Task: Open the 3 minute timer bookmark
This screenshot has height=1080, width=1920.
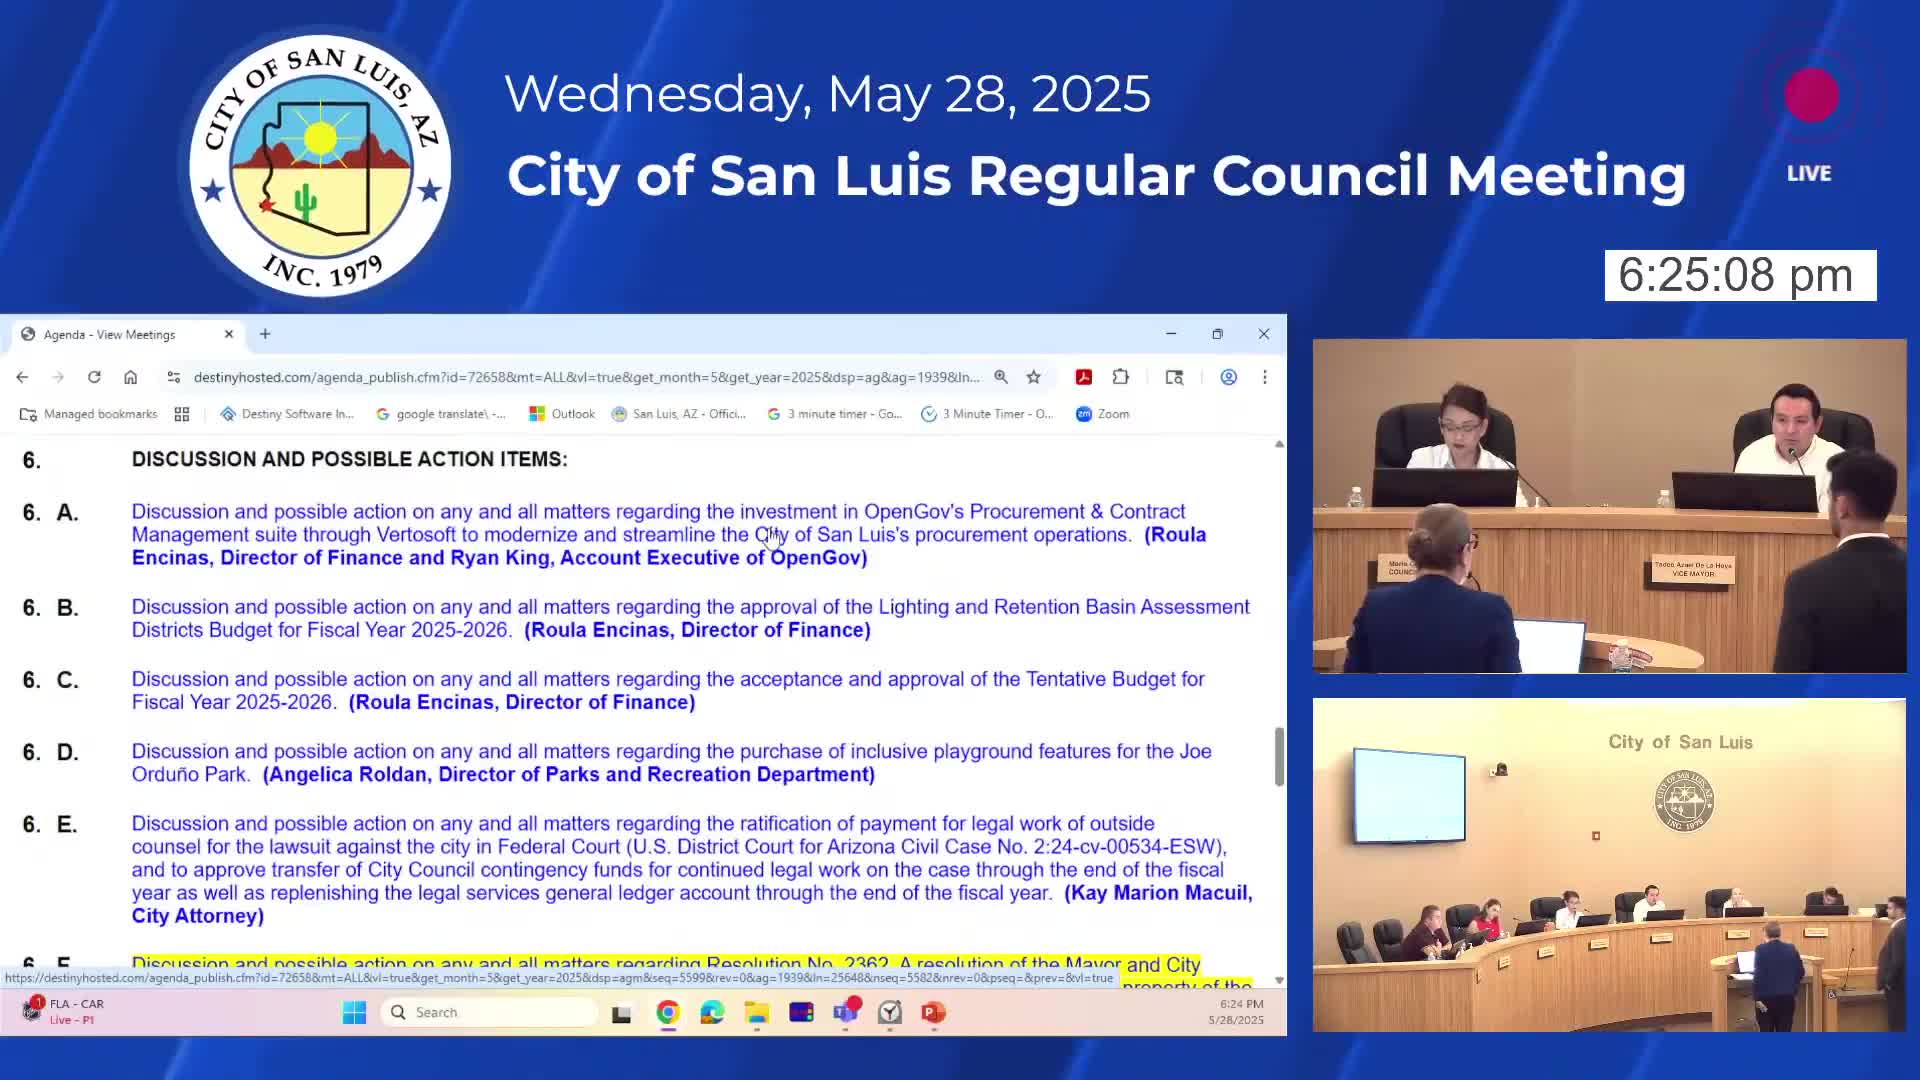Action: click(x=835, y=413)
